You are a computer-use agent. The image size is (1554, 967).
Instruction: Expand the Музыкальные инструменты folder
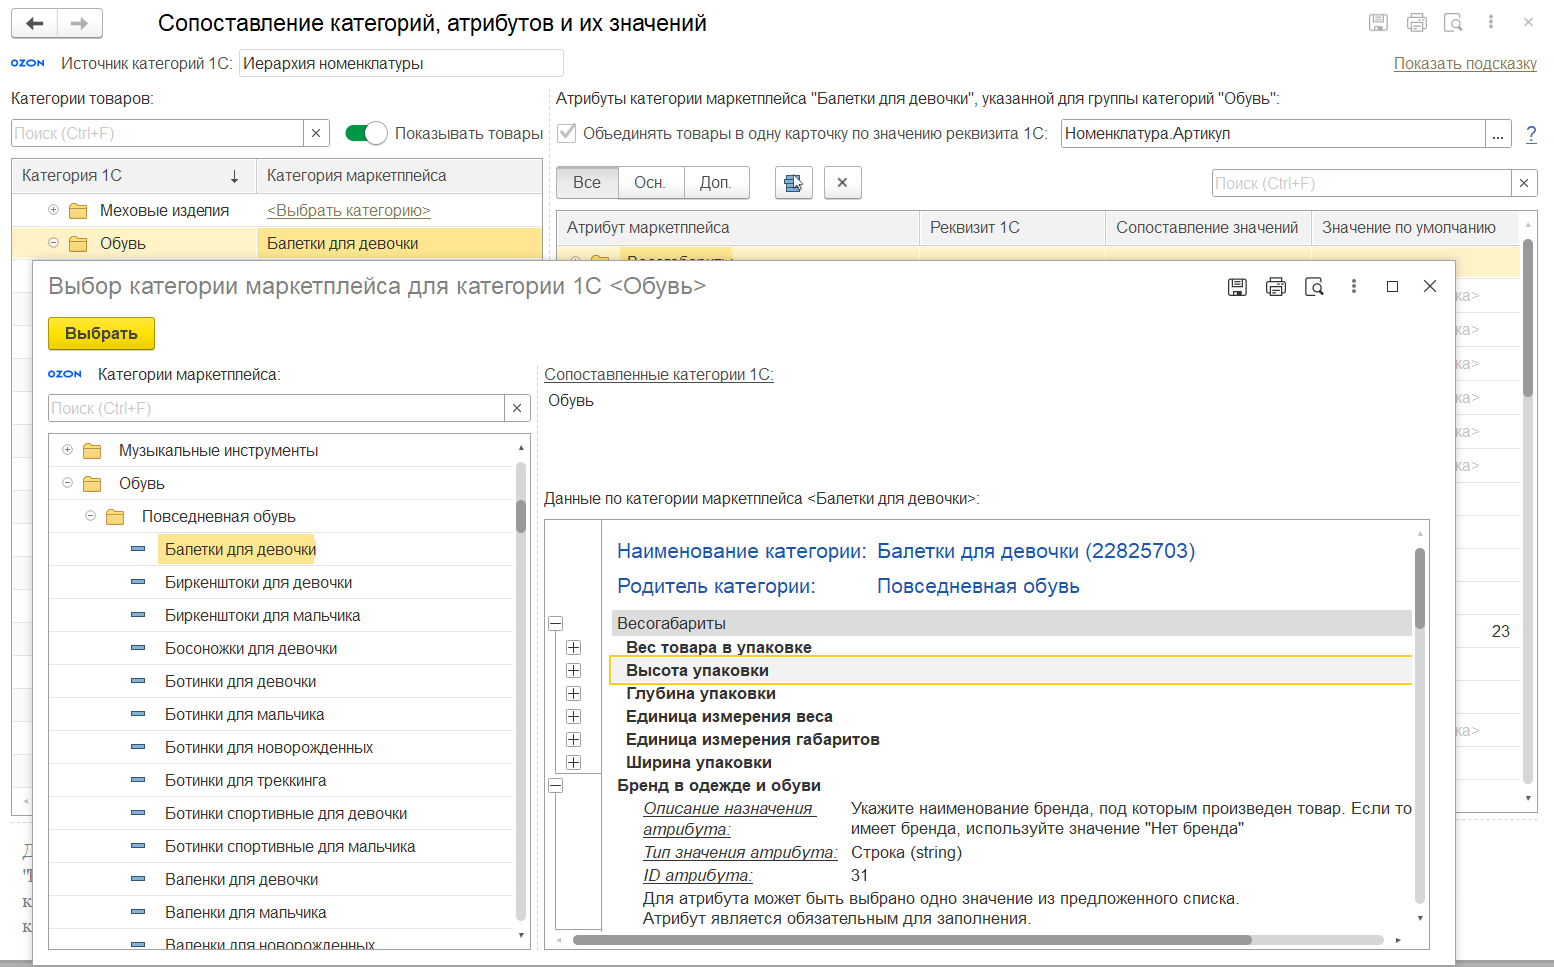click(x=67, y=450)
